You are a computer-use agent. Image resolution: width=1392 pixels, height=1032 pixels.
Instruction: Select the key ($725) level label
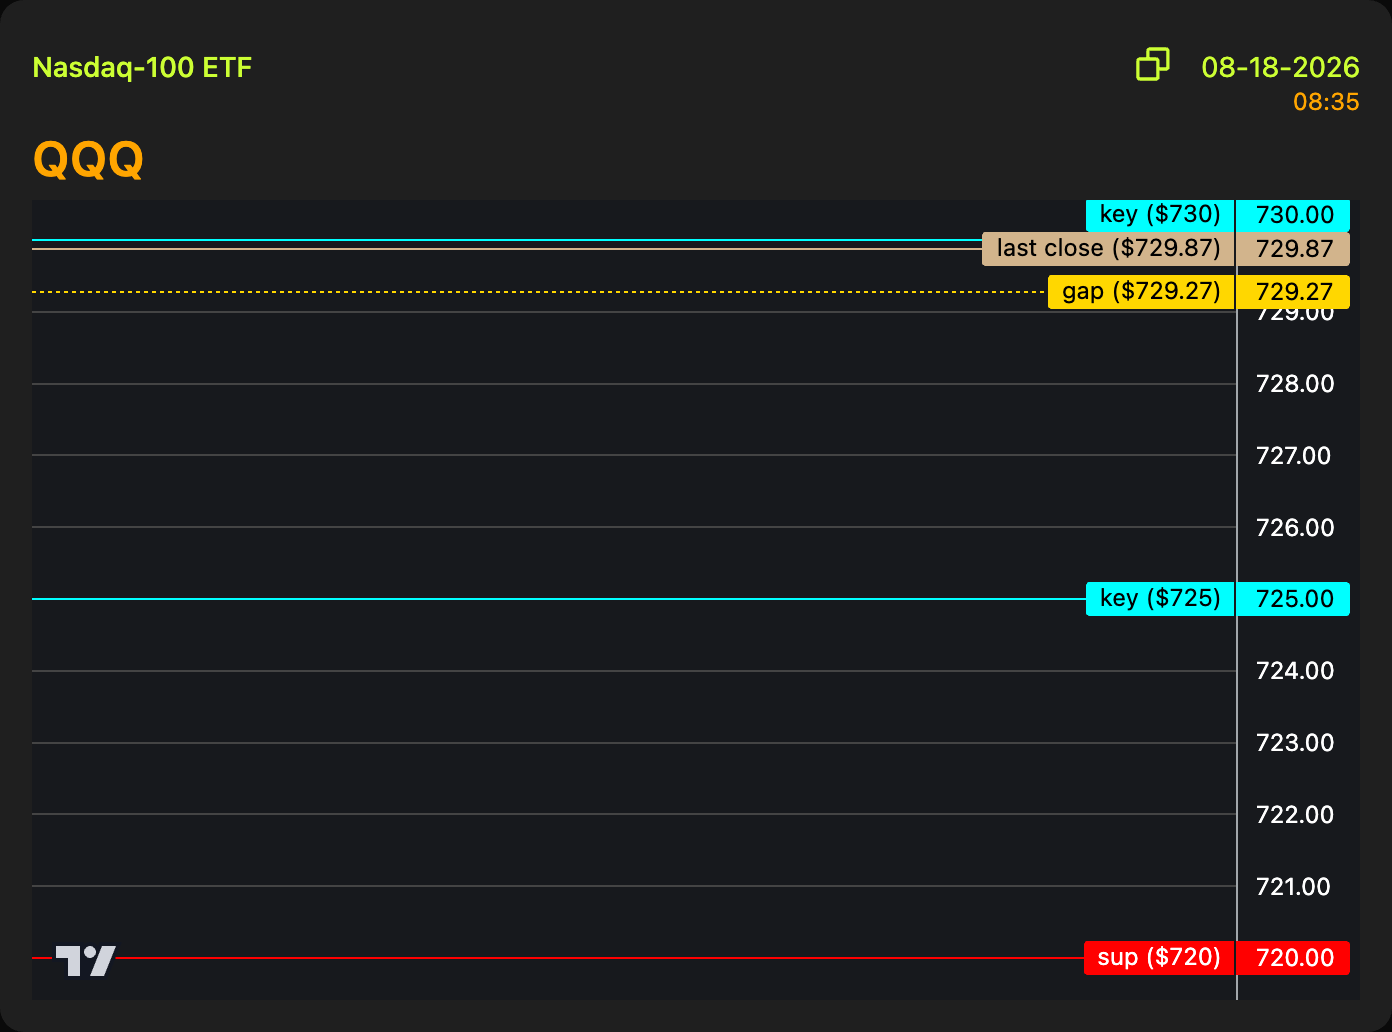[x=1160, y=599]
